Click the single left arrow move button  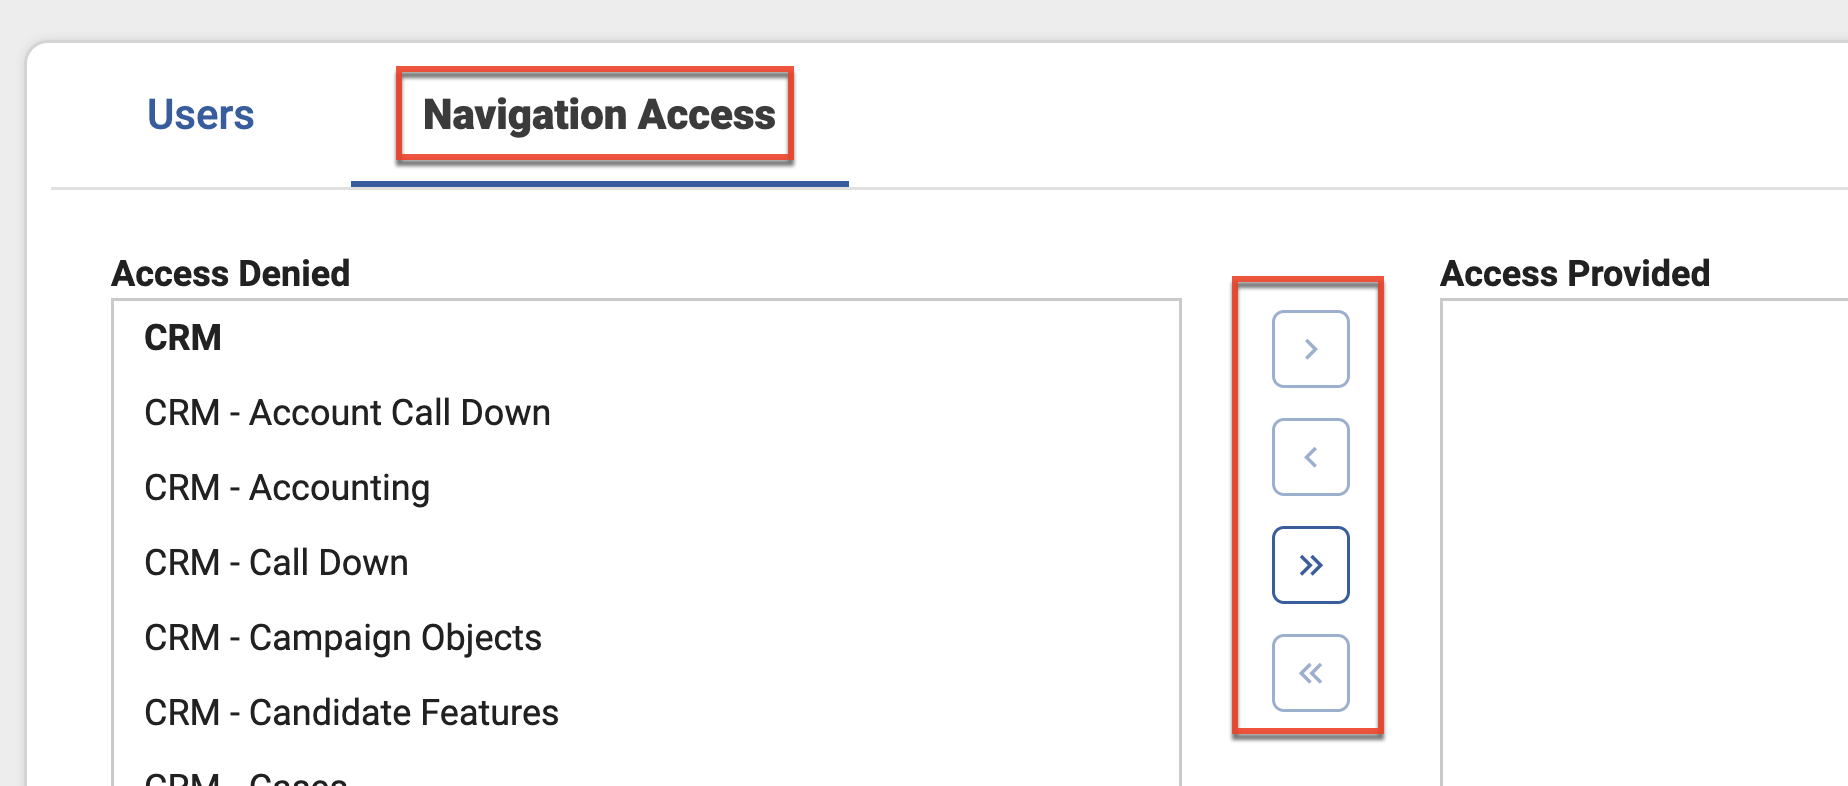tap(1310, 457)
